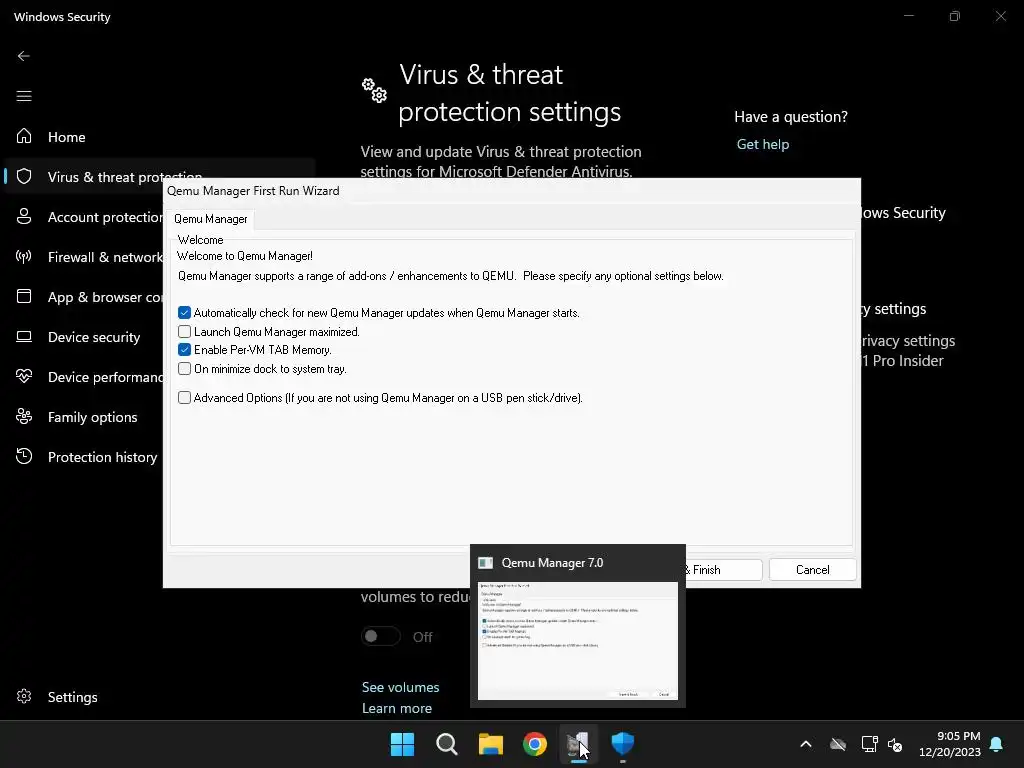Screen dimensions: 1024x768
Task: Click the gears icon beside Virus & threat heading
Action: [375, 90]
